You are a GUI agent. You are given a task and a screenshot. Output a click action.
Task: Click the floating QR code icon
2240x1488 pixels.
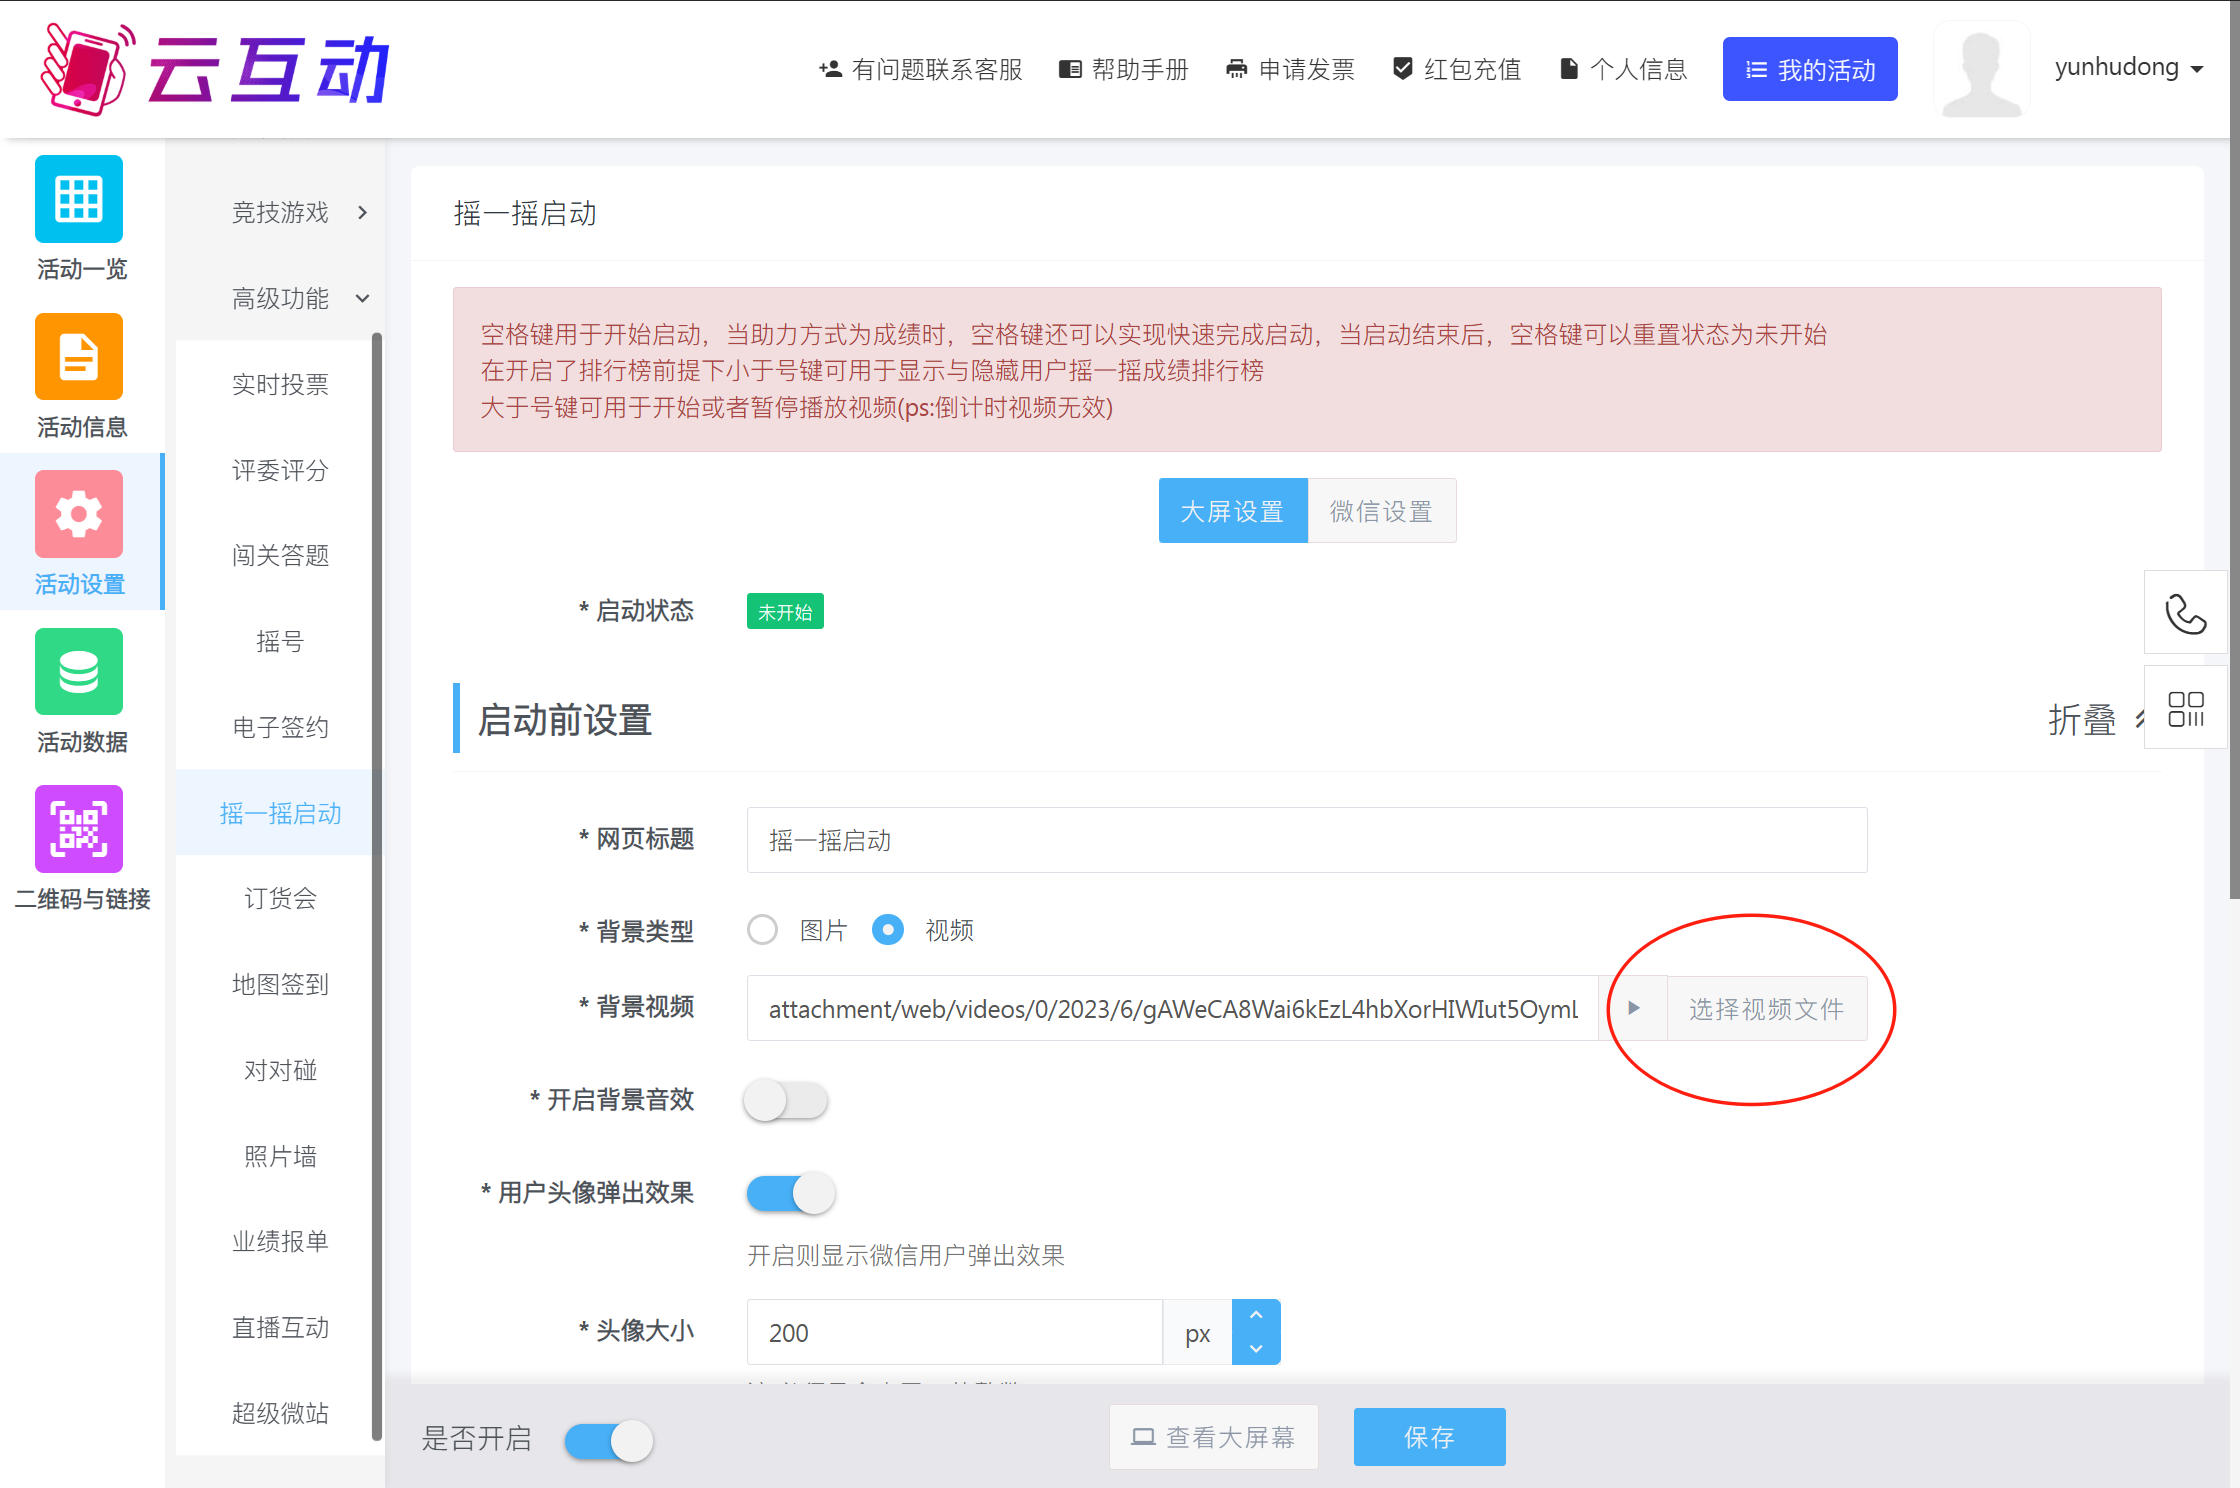coord(2185,709)
